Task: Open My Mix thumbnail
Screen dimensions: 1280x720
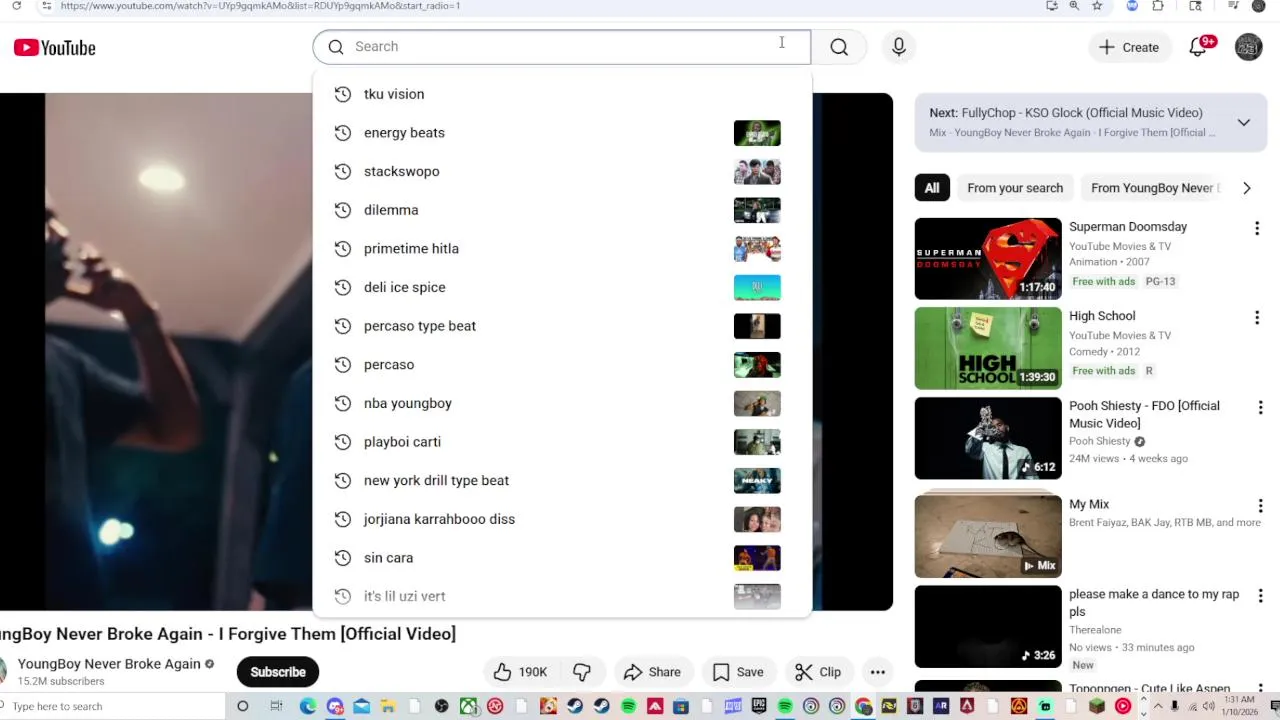Action: [x=988, y=536]
